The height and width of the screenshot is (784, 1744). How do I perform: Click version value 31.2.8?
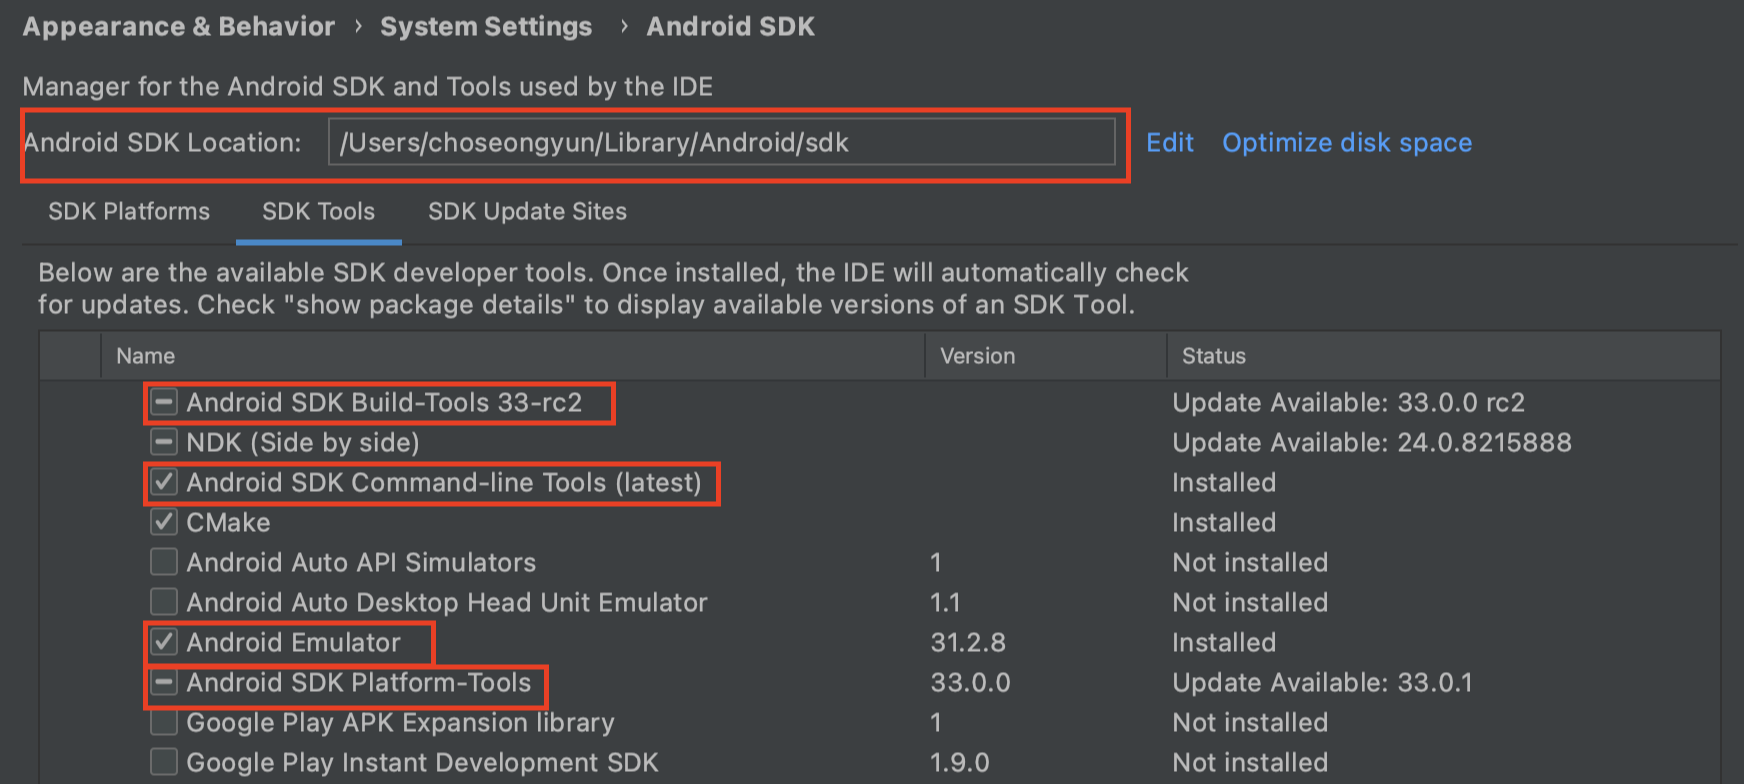point(968,643)
